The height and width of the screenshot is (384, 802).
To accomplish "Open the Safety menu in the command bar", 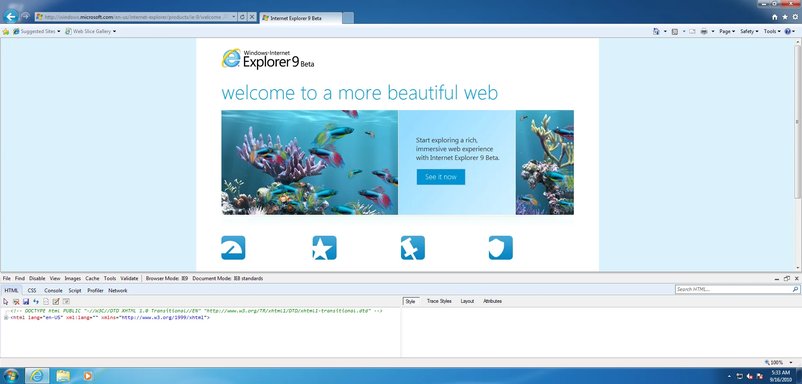I will [749, 31].
